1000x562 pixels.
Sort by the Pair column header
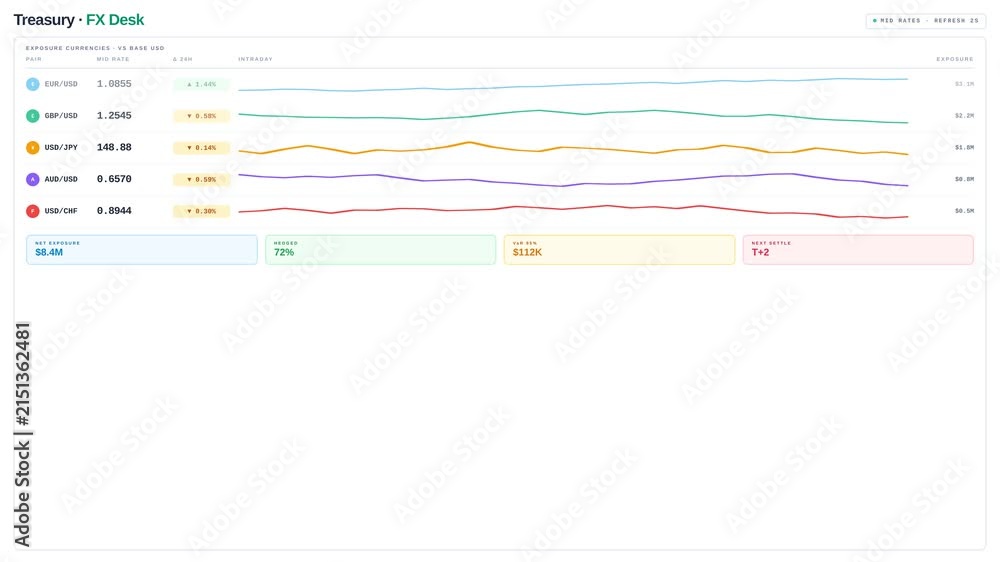[34, 59]
